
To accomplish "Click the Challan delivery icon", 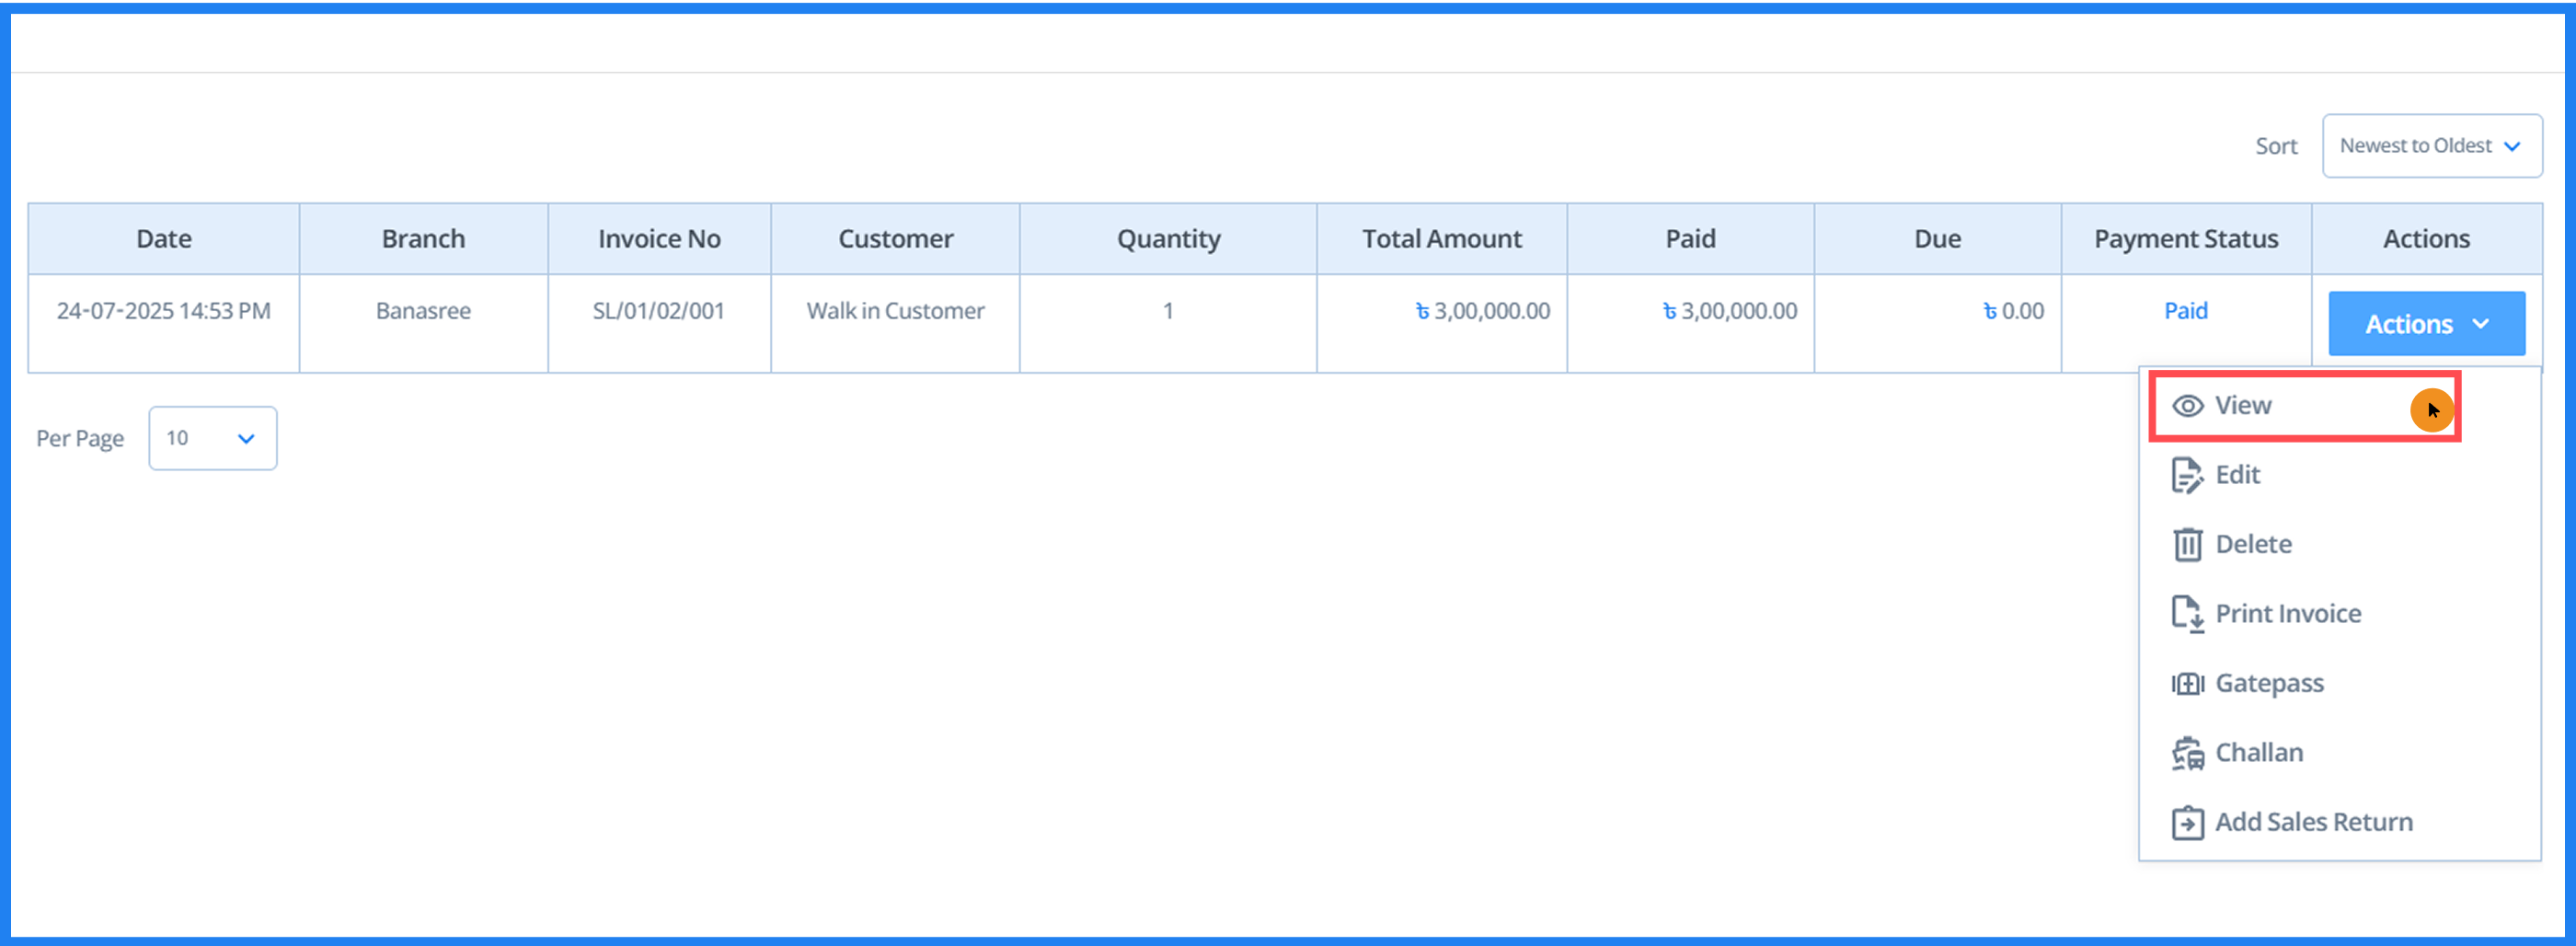I will point(2189,752).
